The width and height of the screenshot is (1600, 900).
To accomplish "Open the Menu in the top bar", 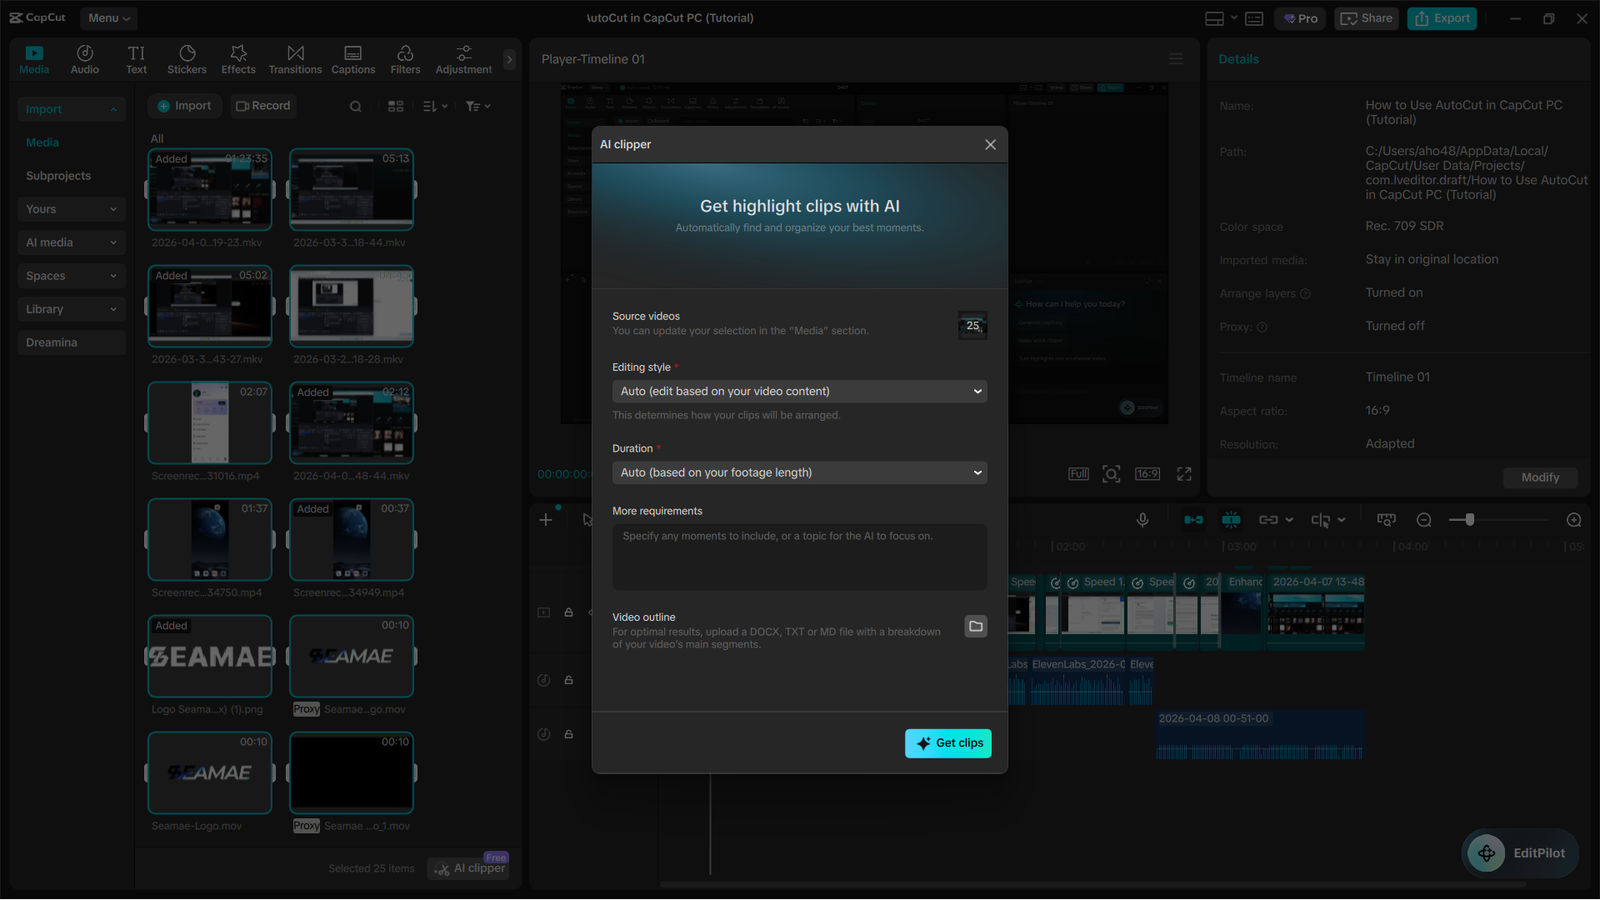I will (108, 17).
